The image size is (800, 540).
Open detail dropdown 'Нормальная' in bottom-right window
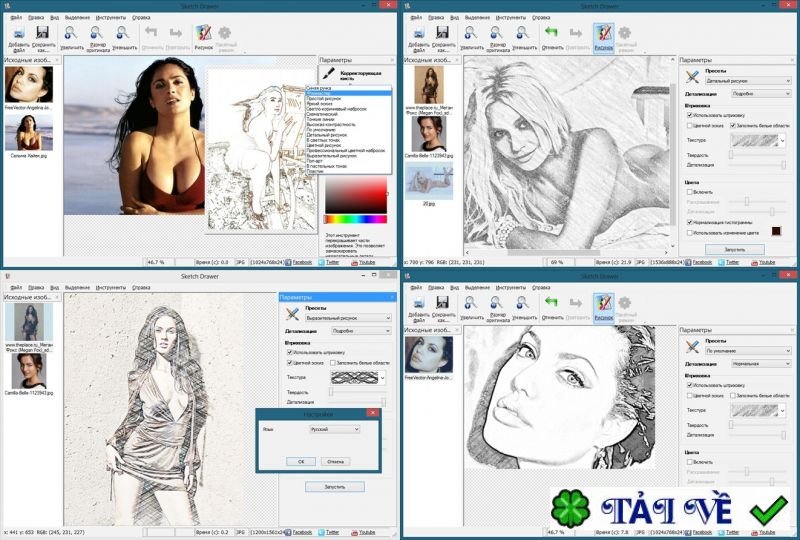761,363
